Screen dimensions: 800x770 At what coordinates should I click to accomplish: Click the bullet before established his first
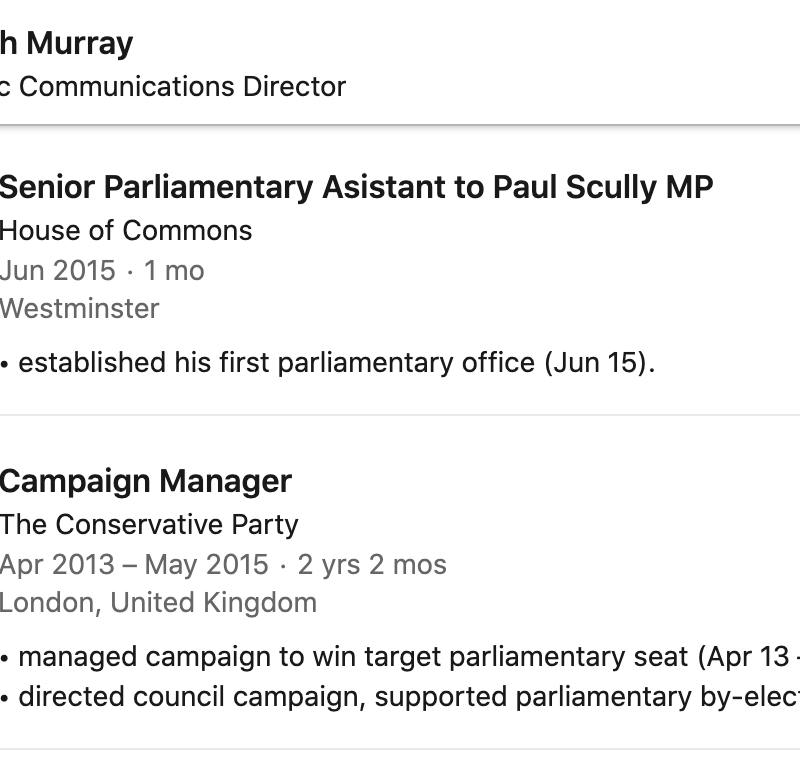point(5,363)
